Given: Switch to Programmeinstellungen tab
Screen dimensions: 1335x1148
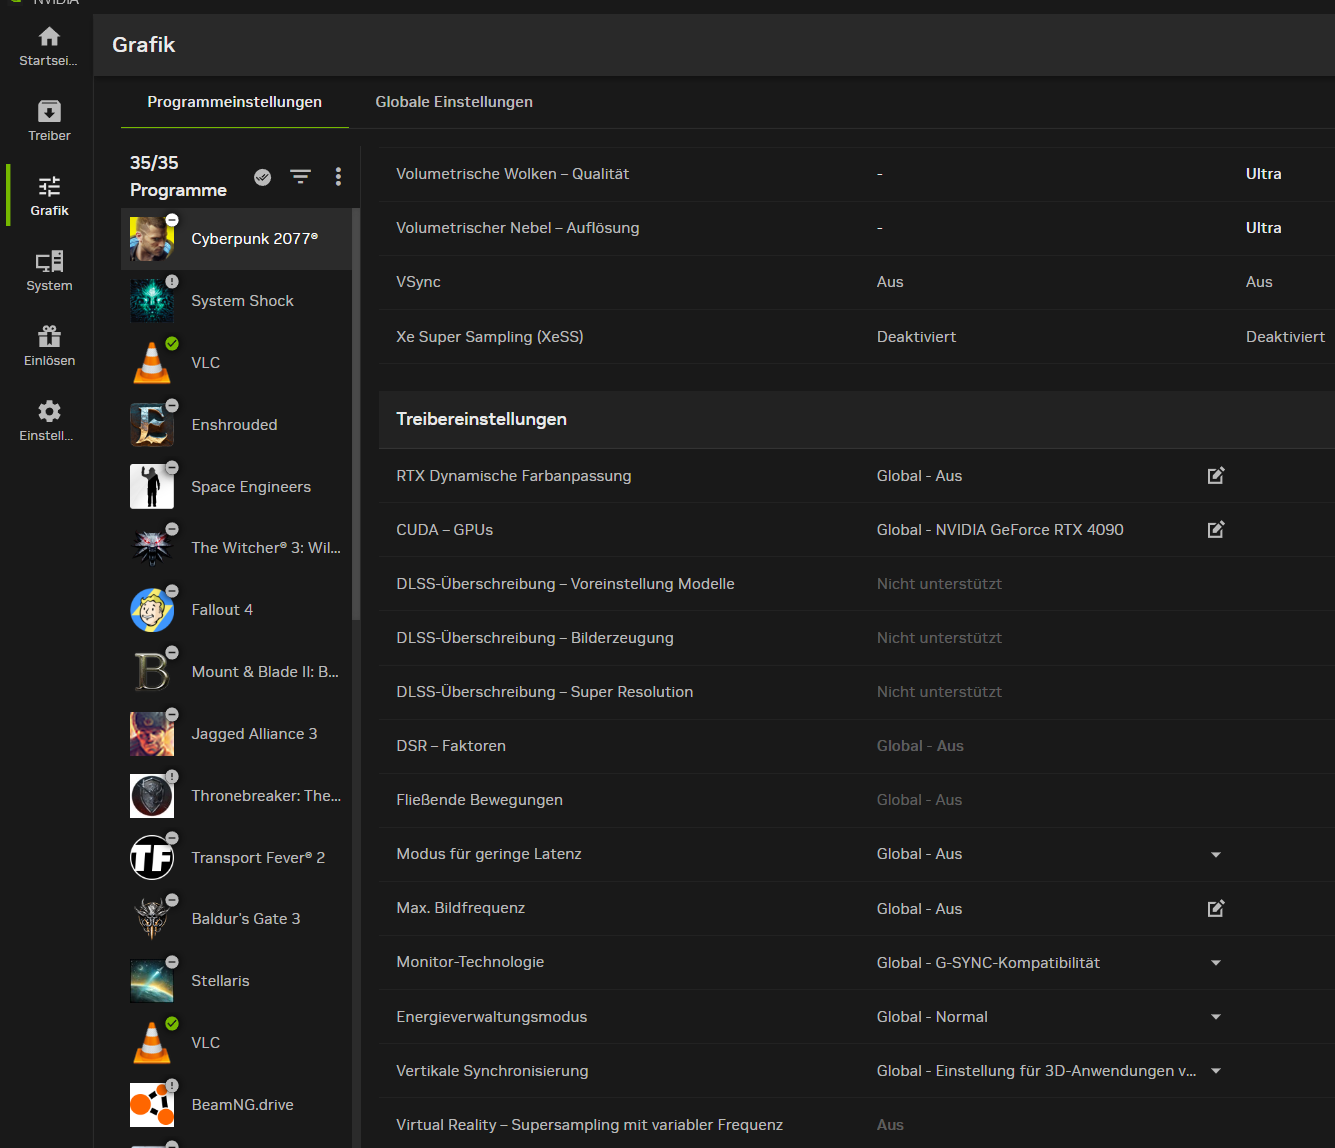Looking at the screenshot, I should (x=235, y=102).
